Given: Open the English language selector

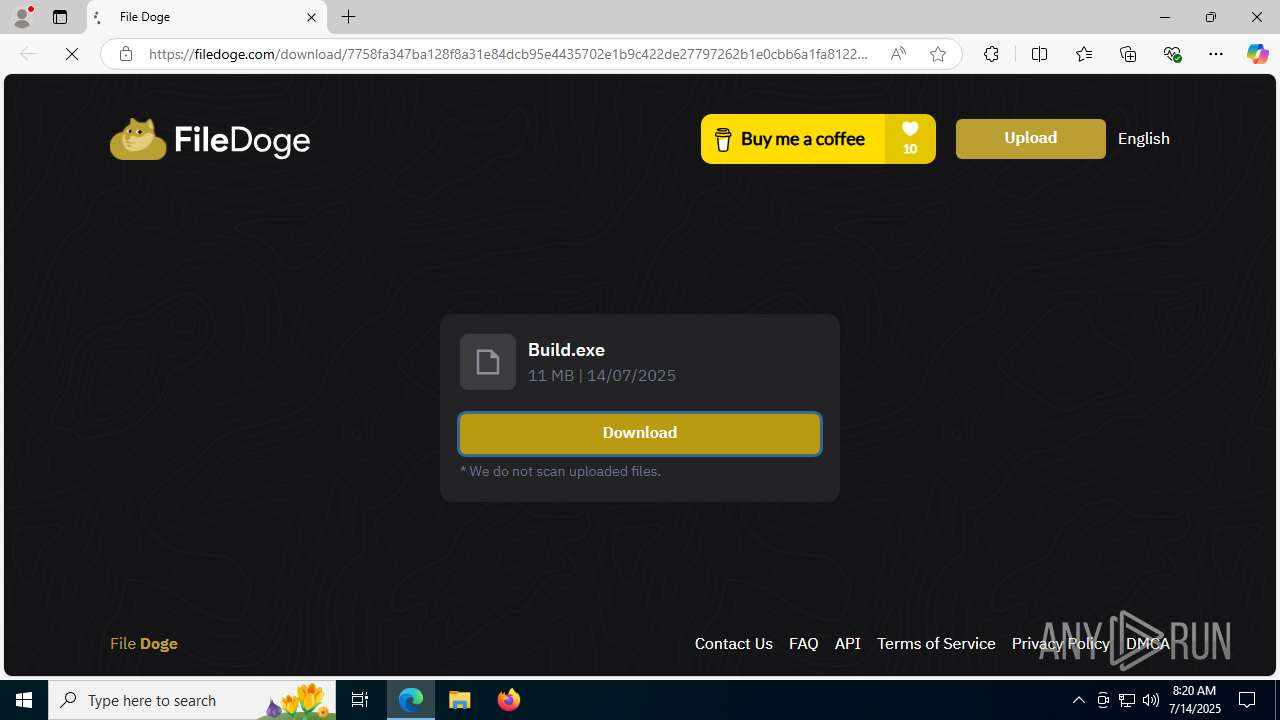Looking at the screenshot, I should pyautogui.click(x=1144, y=139).
